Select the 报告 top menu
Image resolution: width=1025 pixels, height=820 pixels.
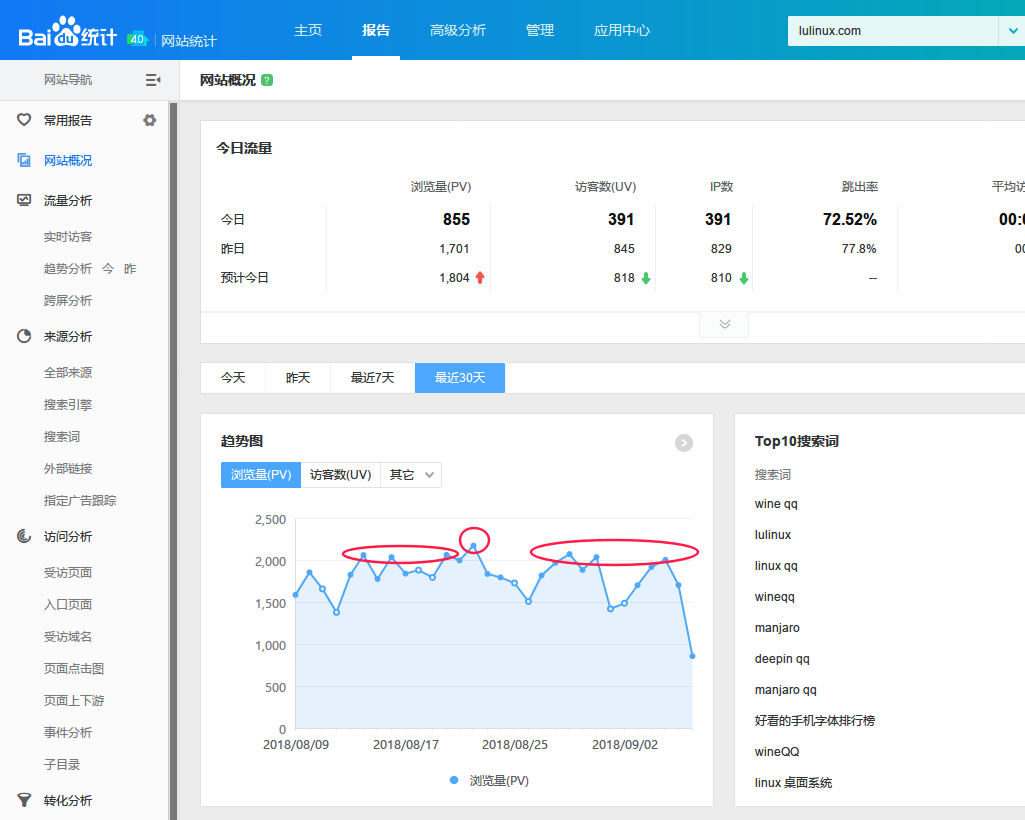coord(376,31)
